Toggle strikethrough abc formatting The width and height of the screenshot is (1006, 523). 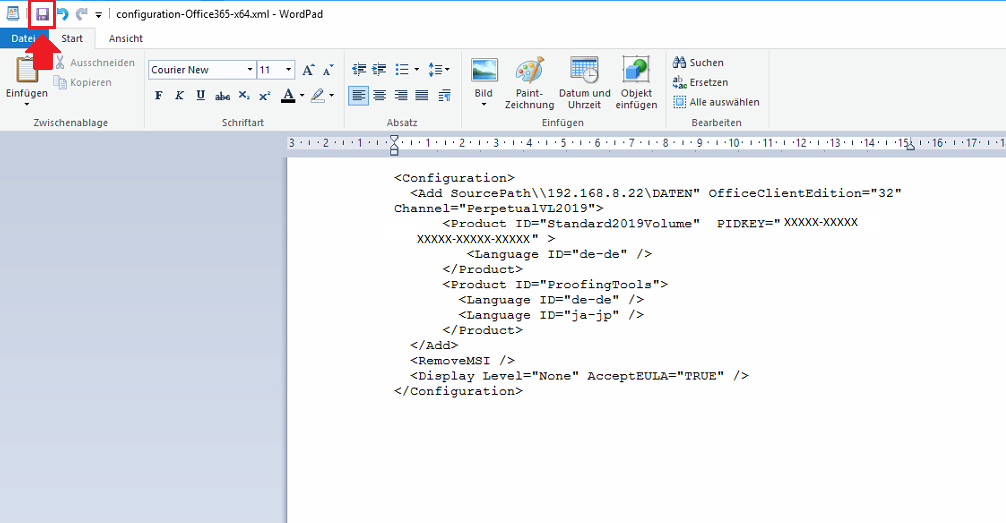pyautogui.click(x=223, y=96)
